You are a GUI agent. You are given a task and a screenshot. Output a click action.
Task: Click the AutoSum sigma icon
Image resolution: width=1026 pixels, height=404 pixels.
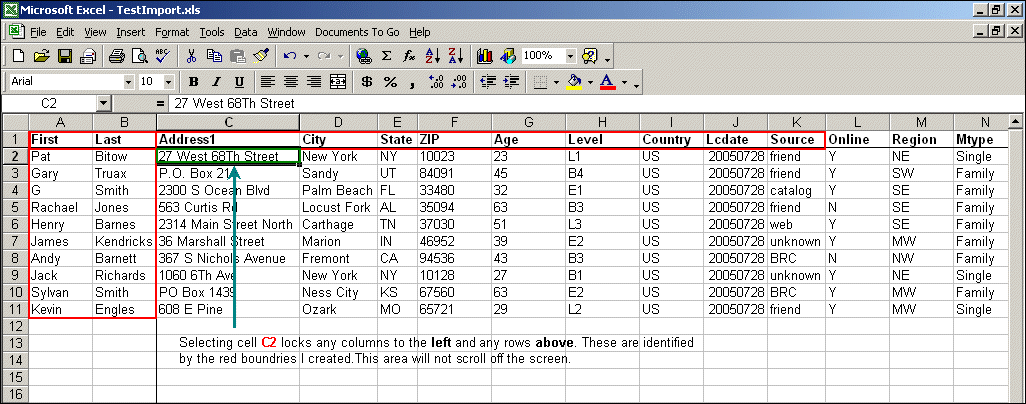[387, 56]
